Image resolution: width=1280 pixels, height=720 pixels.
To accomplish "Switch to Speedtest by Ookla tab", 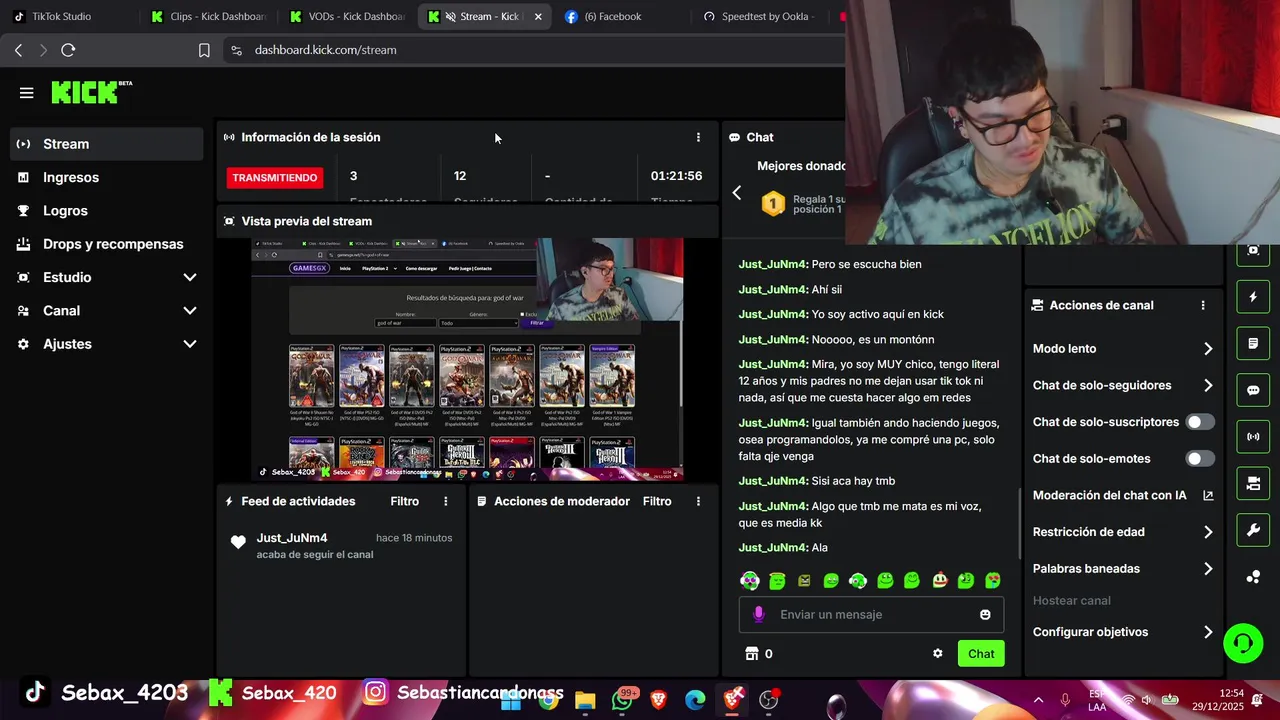I will click(x=760, y=16).
